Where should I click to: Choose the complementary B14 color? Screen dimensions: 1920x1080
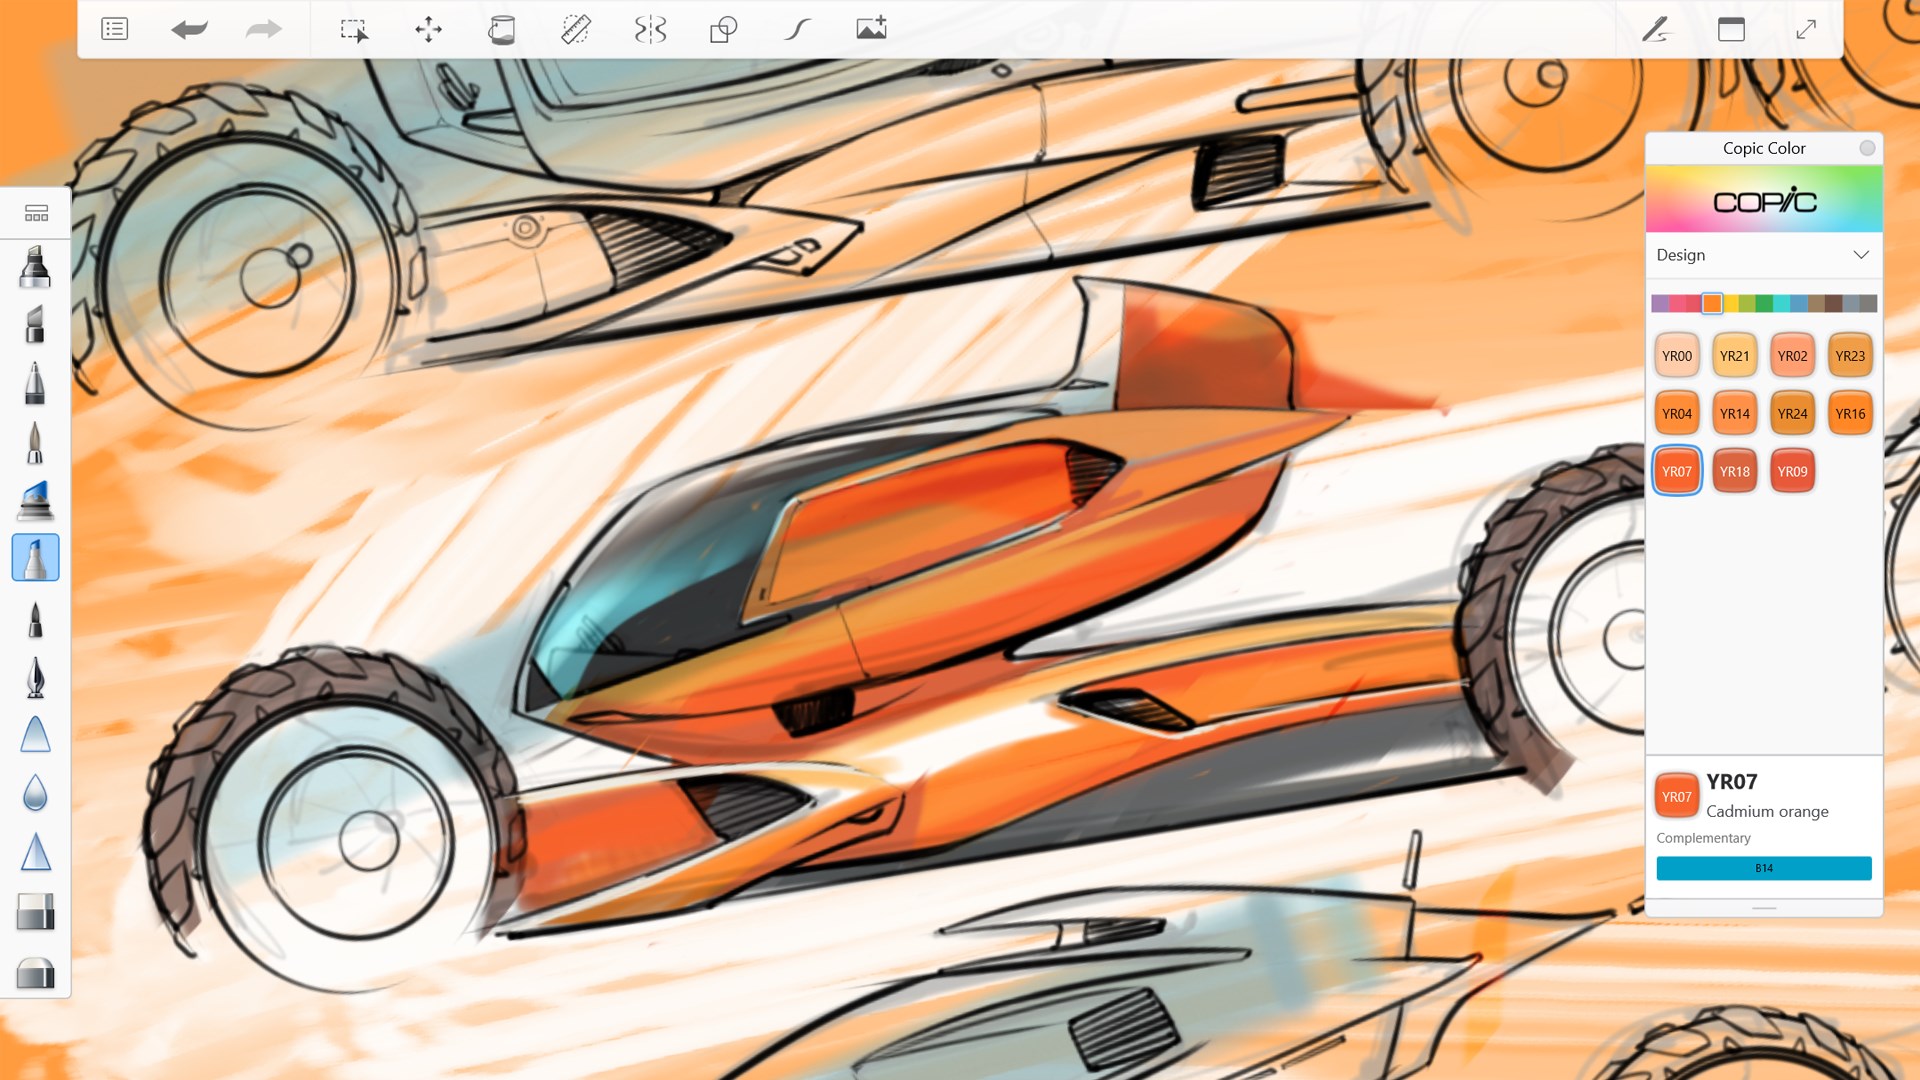coord(1763,868)
